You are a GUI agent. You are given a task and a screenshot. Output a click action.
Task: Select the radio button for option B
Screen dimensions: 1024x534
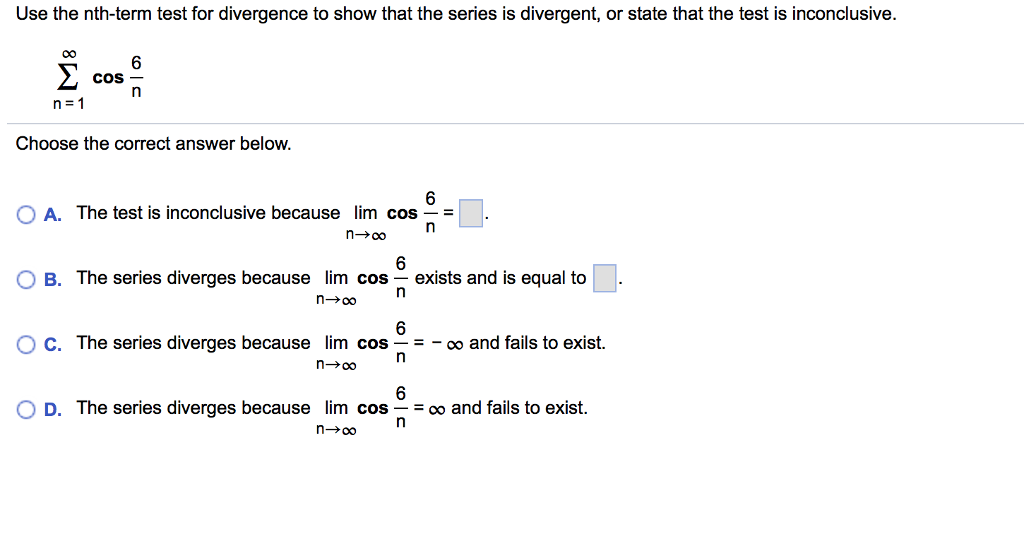26,280
